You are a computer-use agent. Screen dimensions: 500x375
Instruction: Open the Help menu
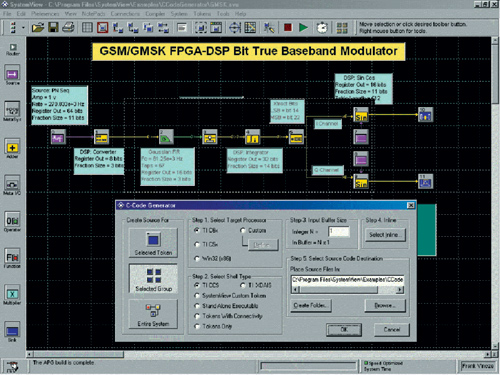240,14
